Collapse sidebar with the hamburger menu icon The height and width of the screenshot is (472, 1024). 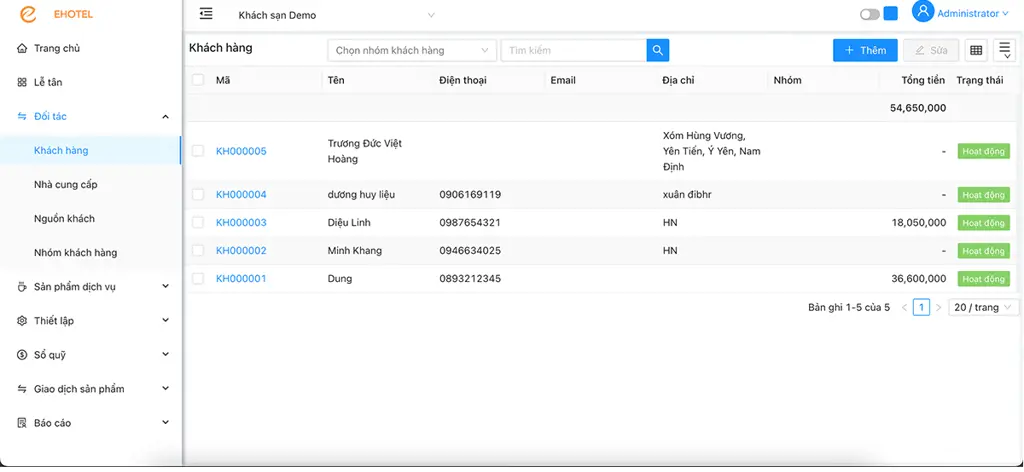click(206, 13)
